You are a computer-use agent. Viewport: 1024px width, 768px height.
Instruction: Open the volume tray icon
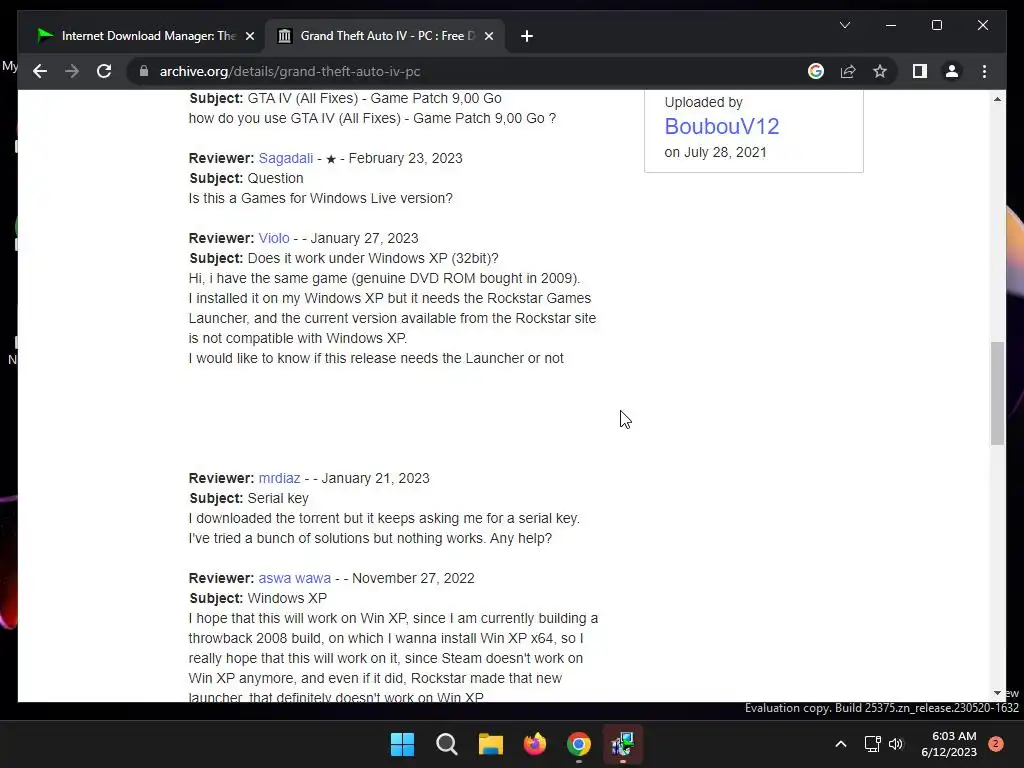point(896,744)
